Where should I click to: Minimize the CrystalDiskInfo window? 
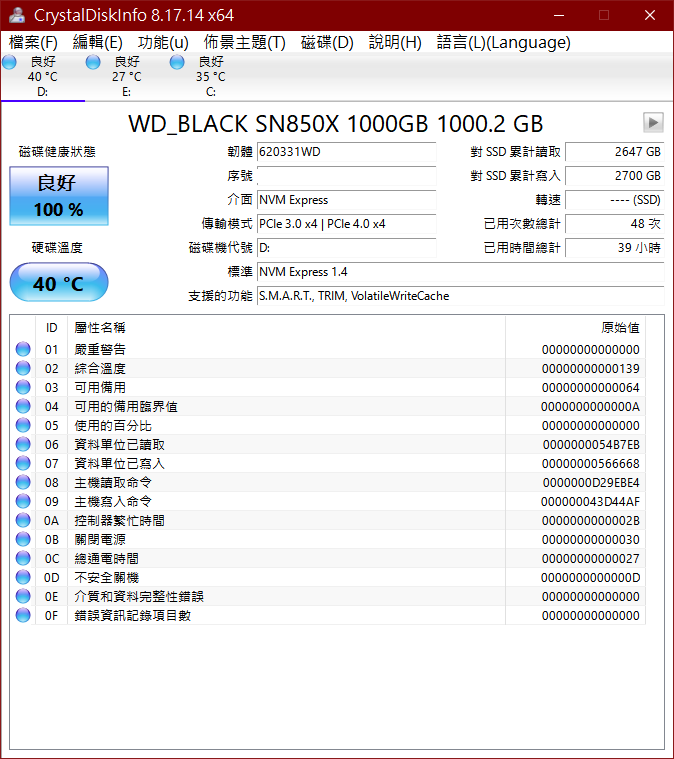coord(559,15)
